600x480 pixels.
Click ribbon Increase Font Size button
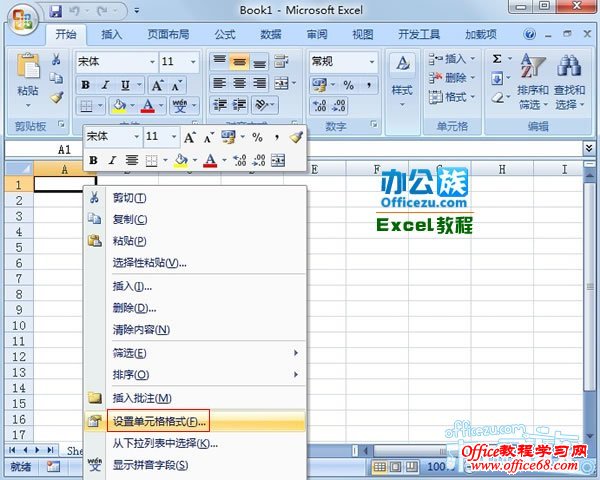[x=157, y=85]
